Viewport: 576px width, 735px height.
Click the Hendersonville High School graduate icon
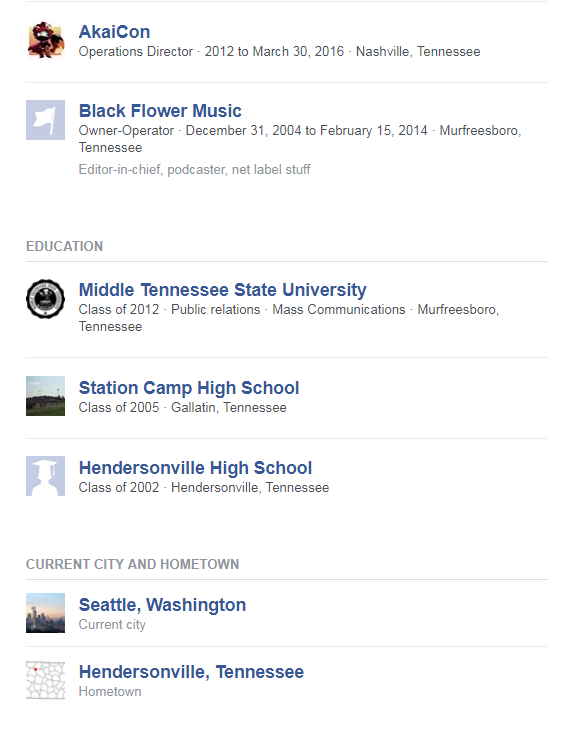pyautogui.click(x=45, y=476)
